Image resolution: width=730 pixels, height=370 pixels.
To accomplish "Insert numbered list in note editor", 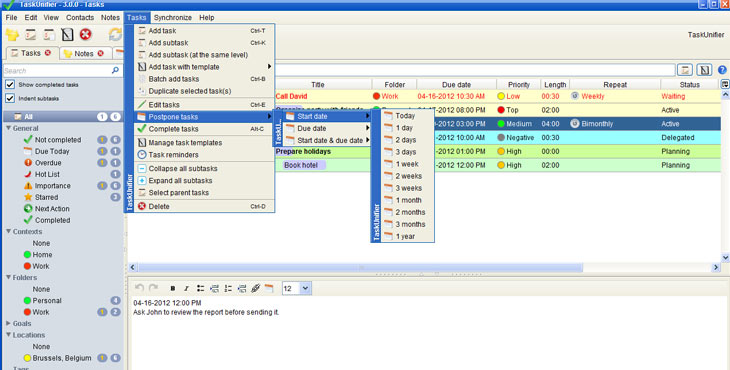I will click(x=228, y=289).
